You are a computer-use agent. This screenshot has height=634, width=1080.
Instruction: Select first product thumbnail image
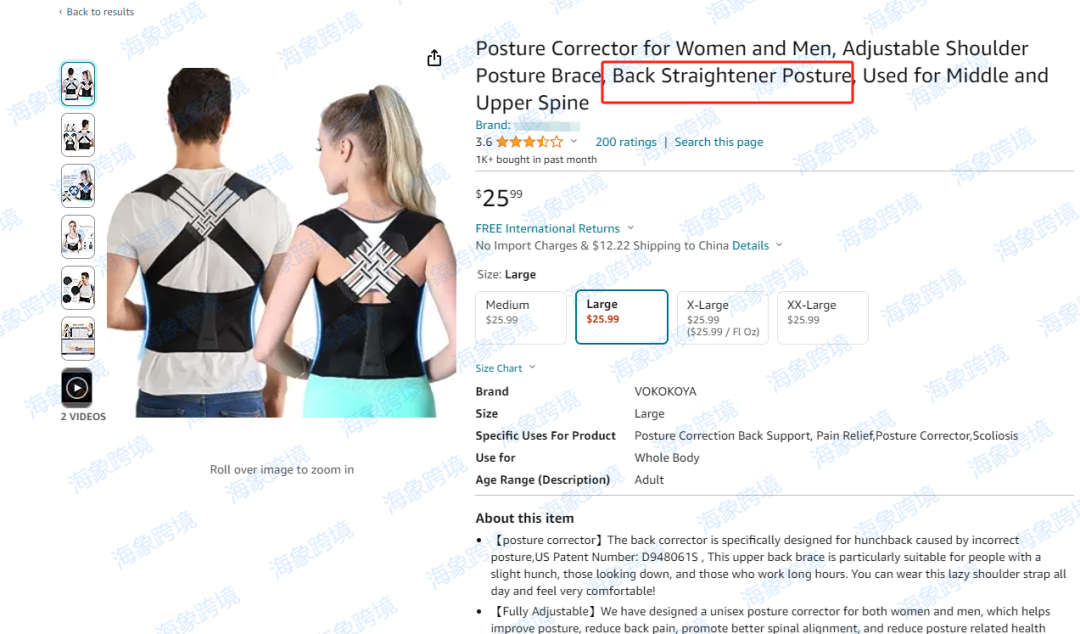tap(78, 84)
